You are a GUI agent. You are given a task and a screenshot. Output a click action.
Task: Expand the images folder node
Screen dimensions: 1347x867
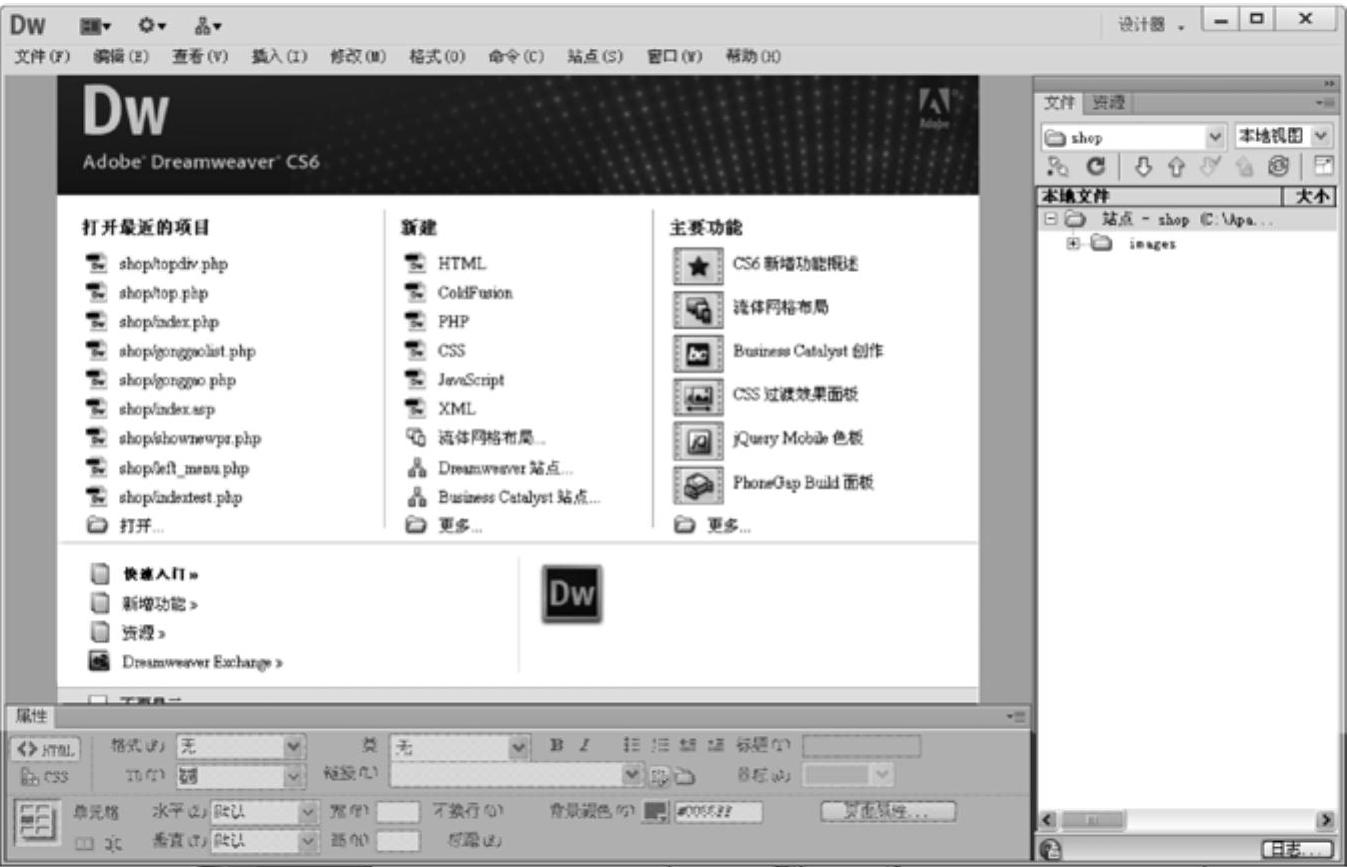click(1074, 243)
